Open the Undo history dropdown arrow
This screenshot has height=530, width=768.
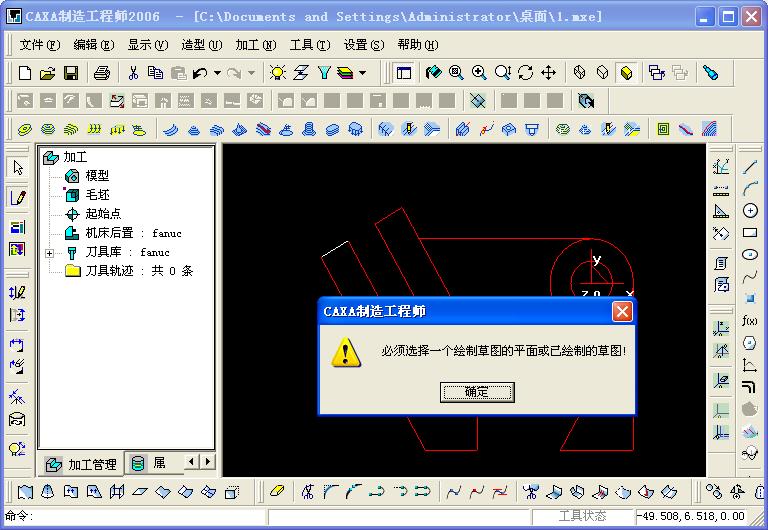[x=217, y=73]
